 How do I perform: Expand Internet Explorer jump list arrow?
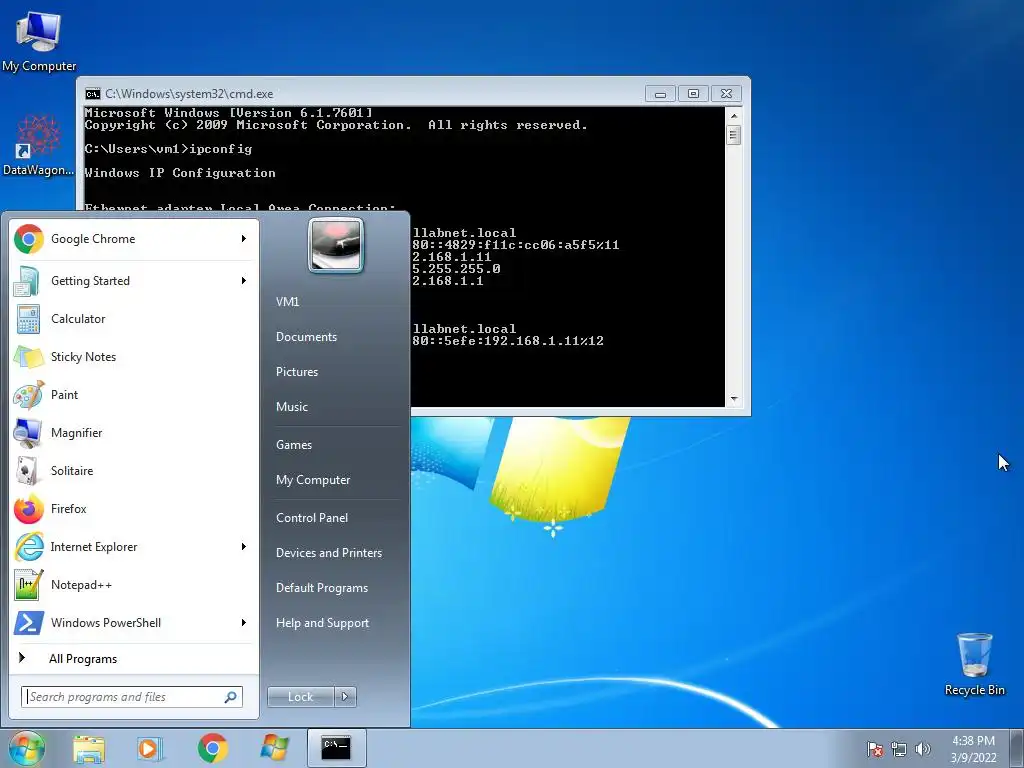(x=244, y=547)
